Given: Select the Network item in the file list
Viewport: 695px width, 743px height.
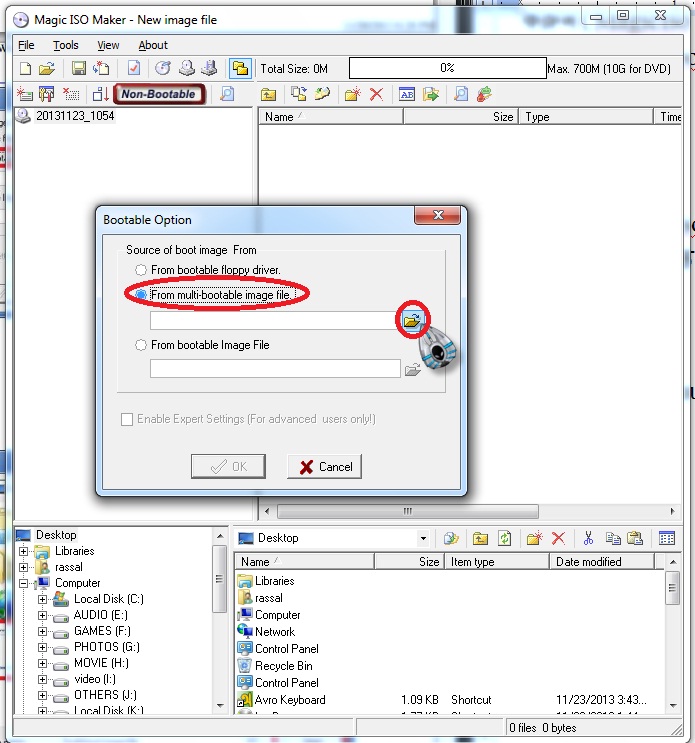Looking at the screenshot, I should tap(275, 632).
